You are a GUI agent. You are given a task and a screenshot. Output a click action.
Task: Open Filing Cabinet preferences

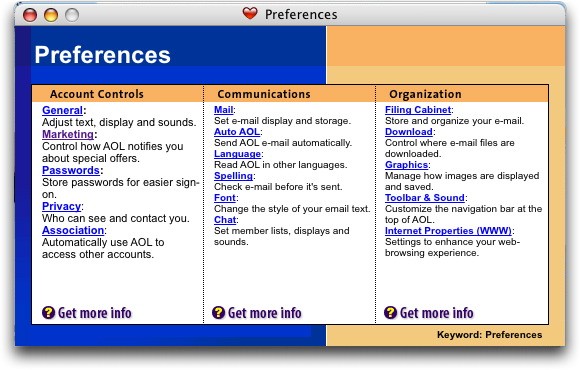[418, 110]
